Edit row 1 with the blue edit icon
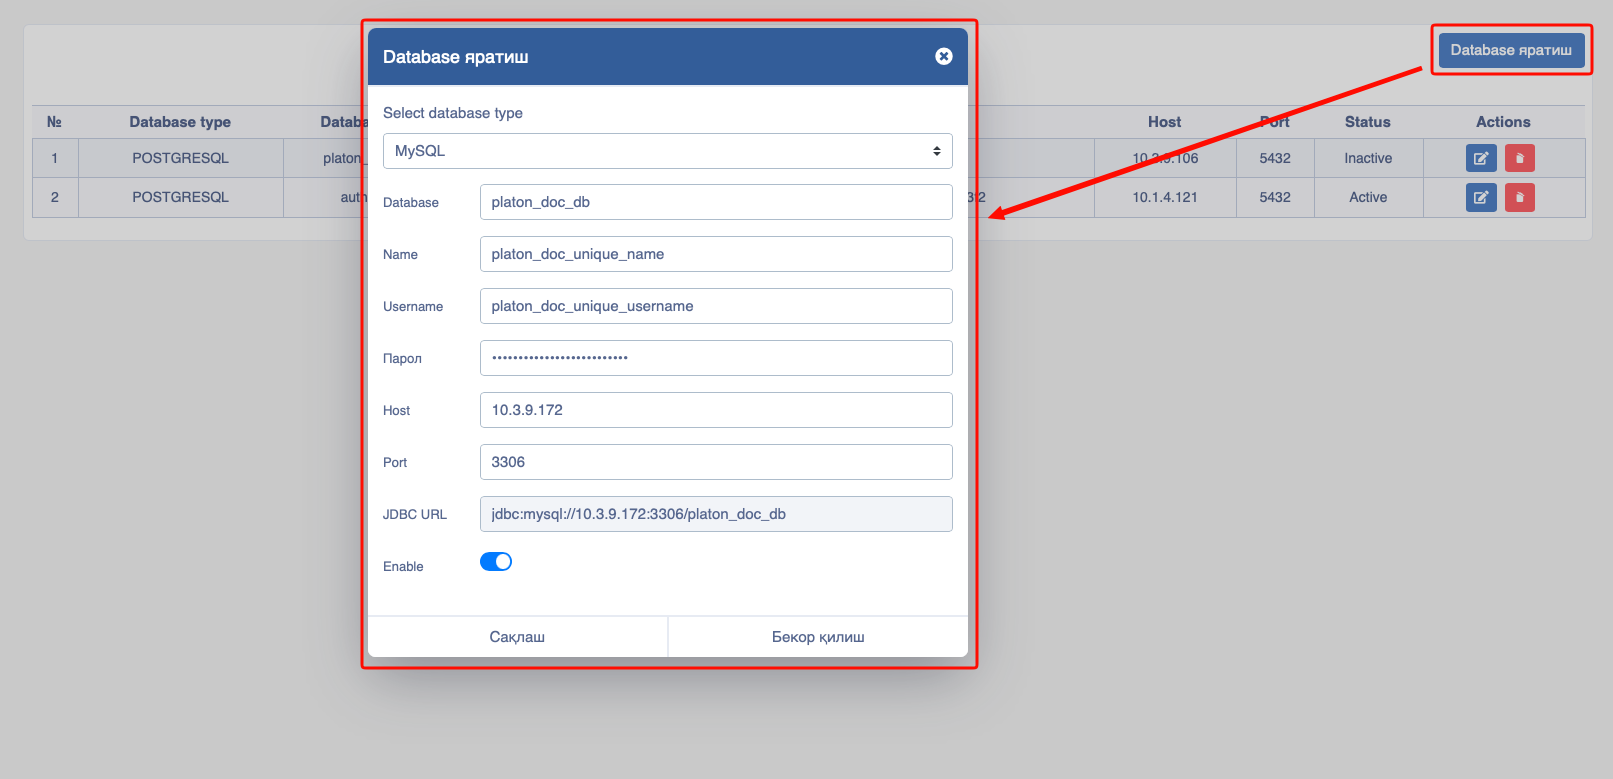 pyautogui.click(x=1481, y=158)
